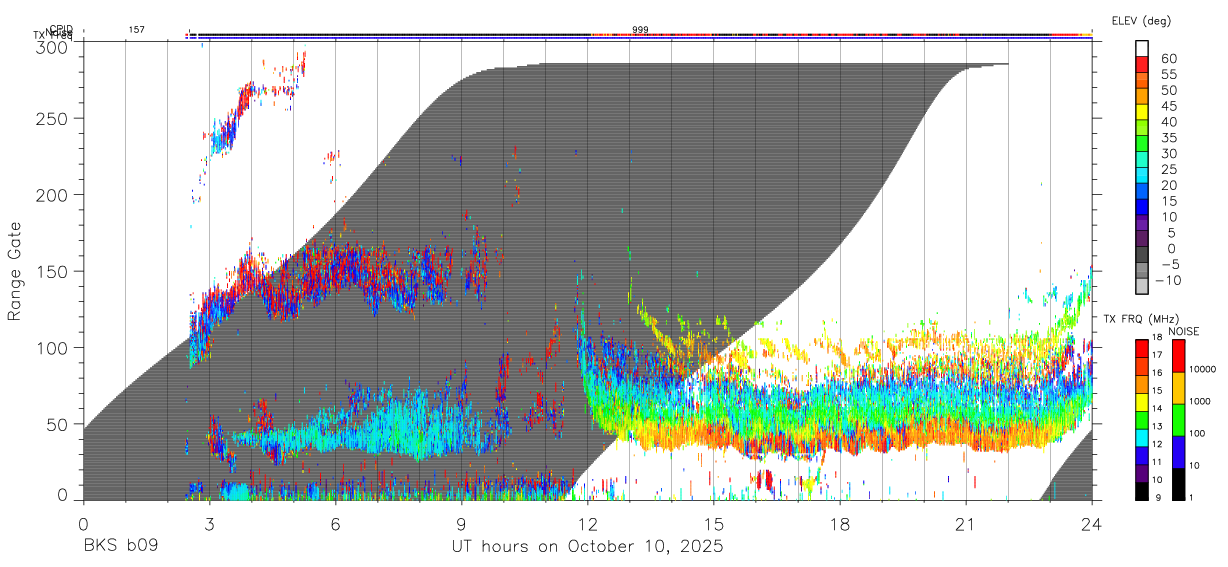Click the 'BKS b09' radar label
The width and height of the screenshot is (1228, 567).
coord(120,547)
